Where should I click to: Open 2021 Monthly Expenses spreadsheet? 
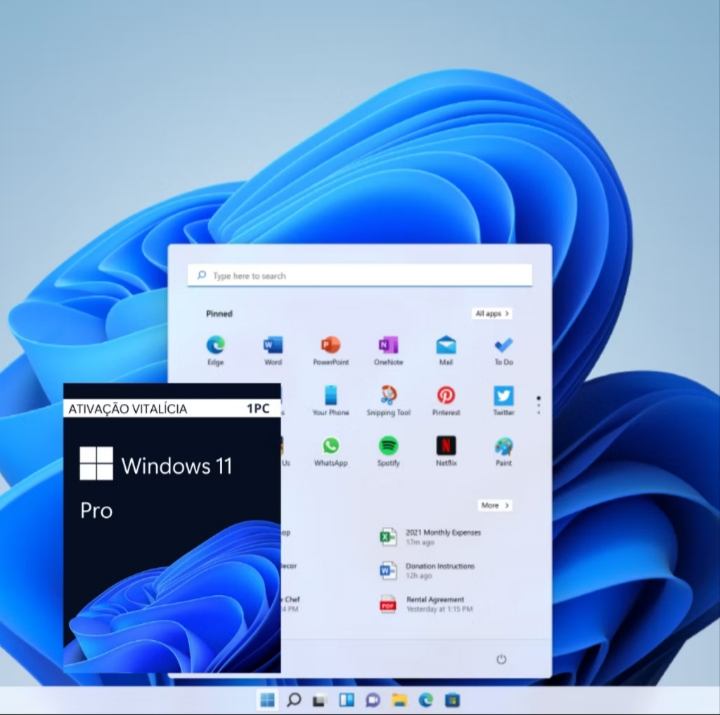(x=430, y=537)
